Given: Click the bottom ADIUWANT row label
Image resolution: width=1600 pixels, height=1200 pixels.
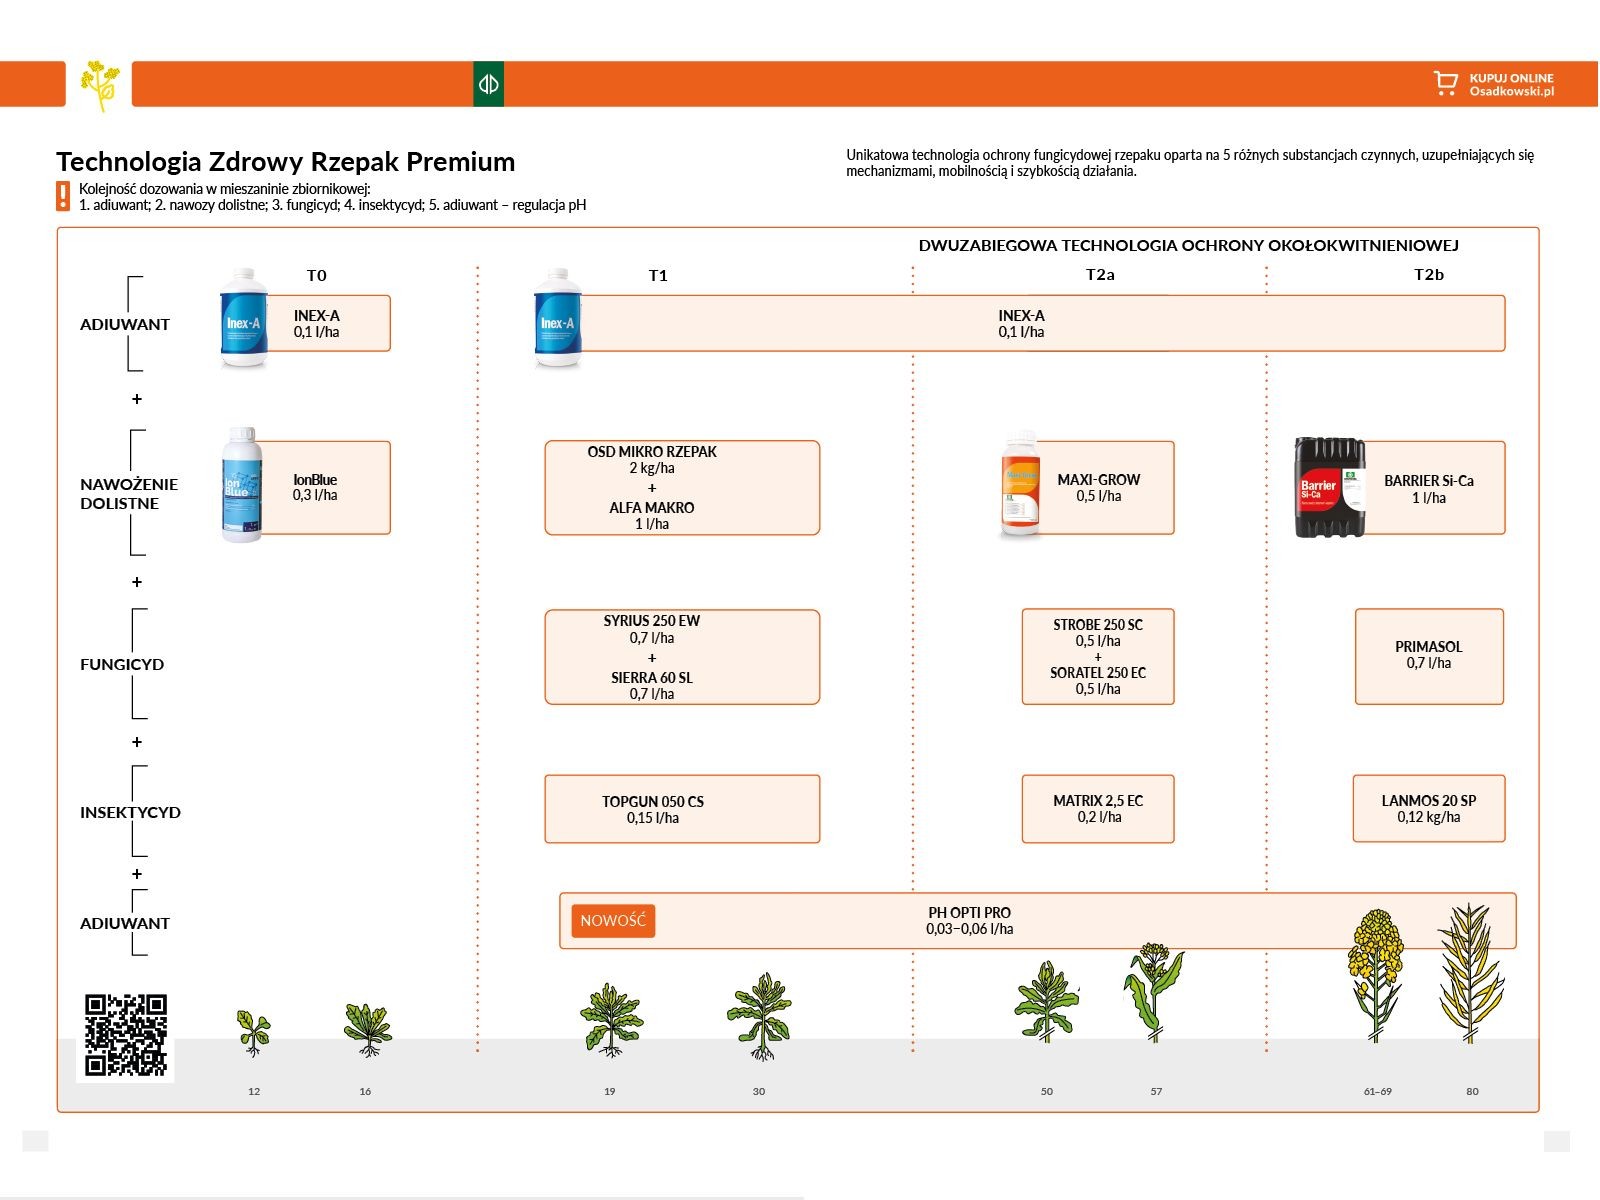Looking at the screenshot, I should coord(125,923).
